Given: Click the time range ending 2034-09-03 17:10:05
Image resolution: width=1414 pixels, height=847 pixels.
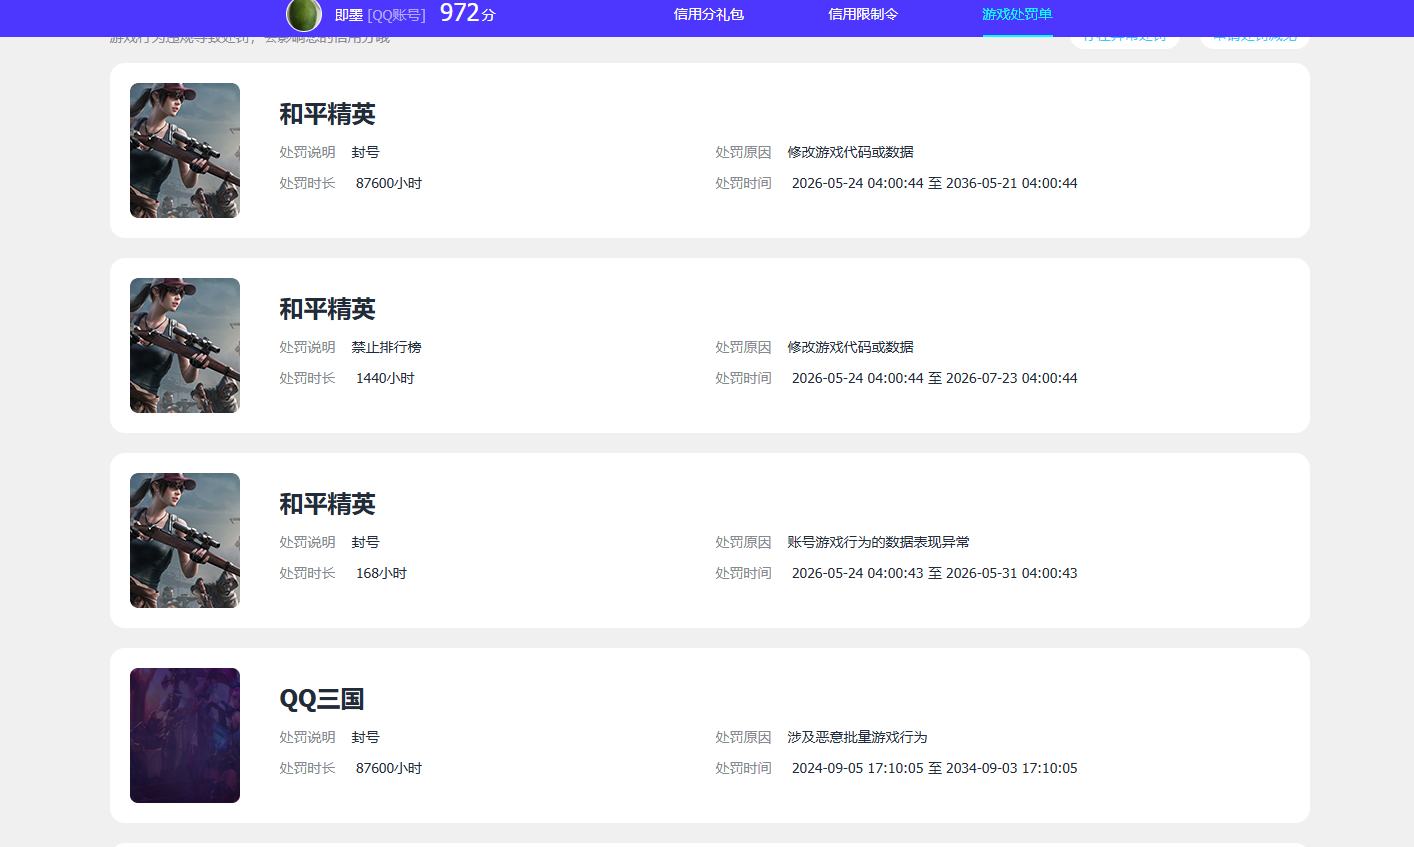Looking at the screenshot, I should [935, 768].
